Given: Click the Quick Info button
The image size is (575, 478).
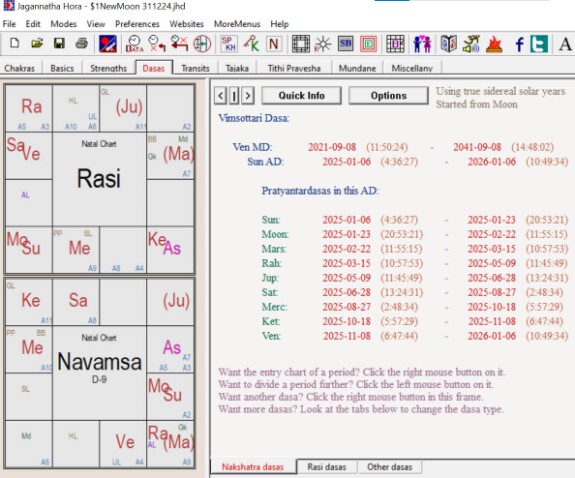Looking at the screenshot, I should point(301,95).
